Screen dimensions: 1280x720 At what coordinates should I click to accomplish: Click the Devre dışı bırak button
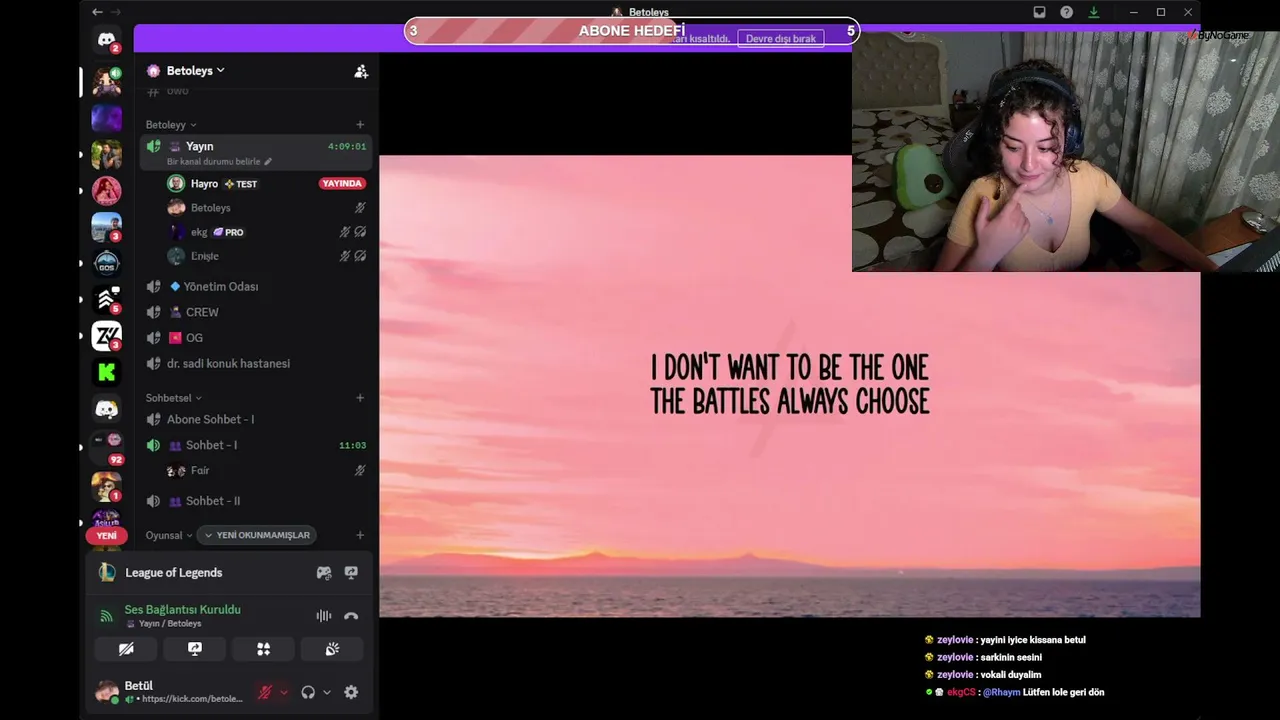pos(781,39)
